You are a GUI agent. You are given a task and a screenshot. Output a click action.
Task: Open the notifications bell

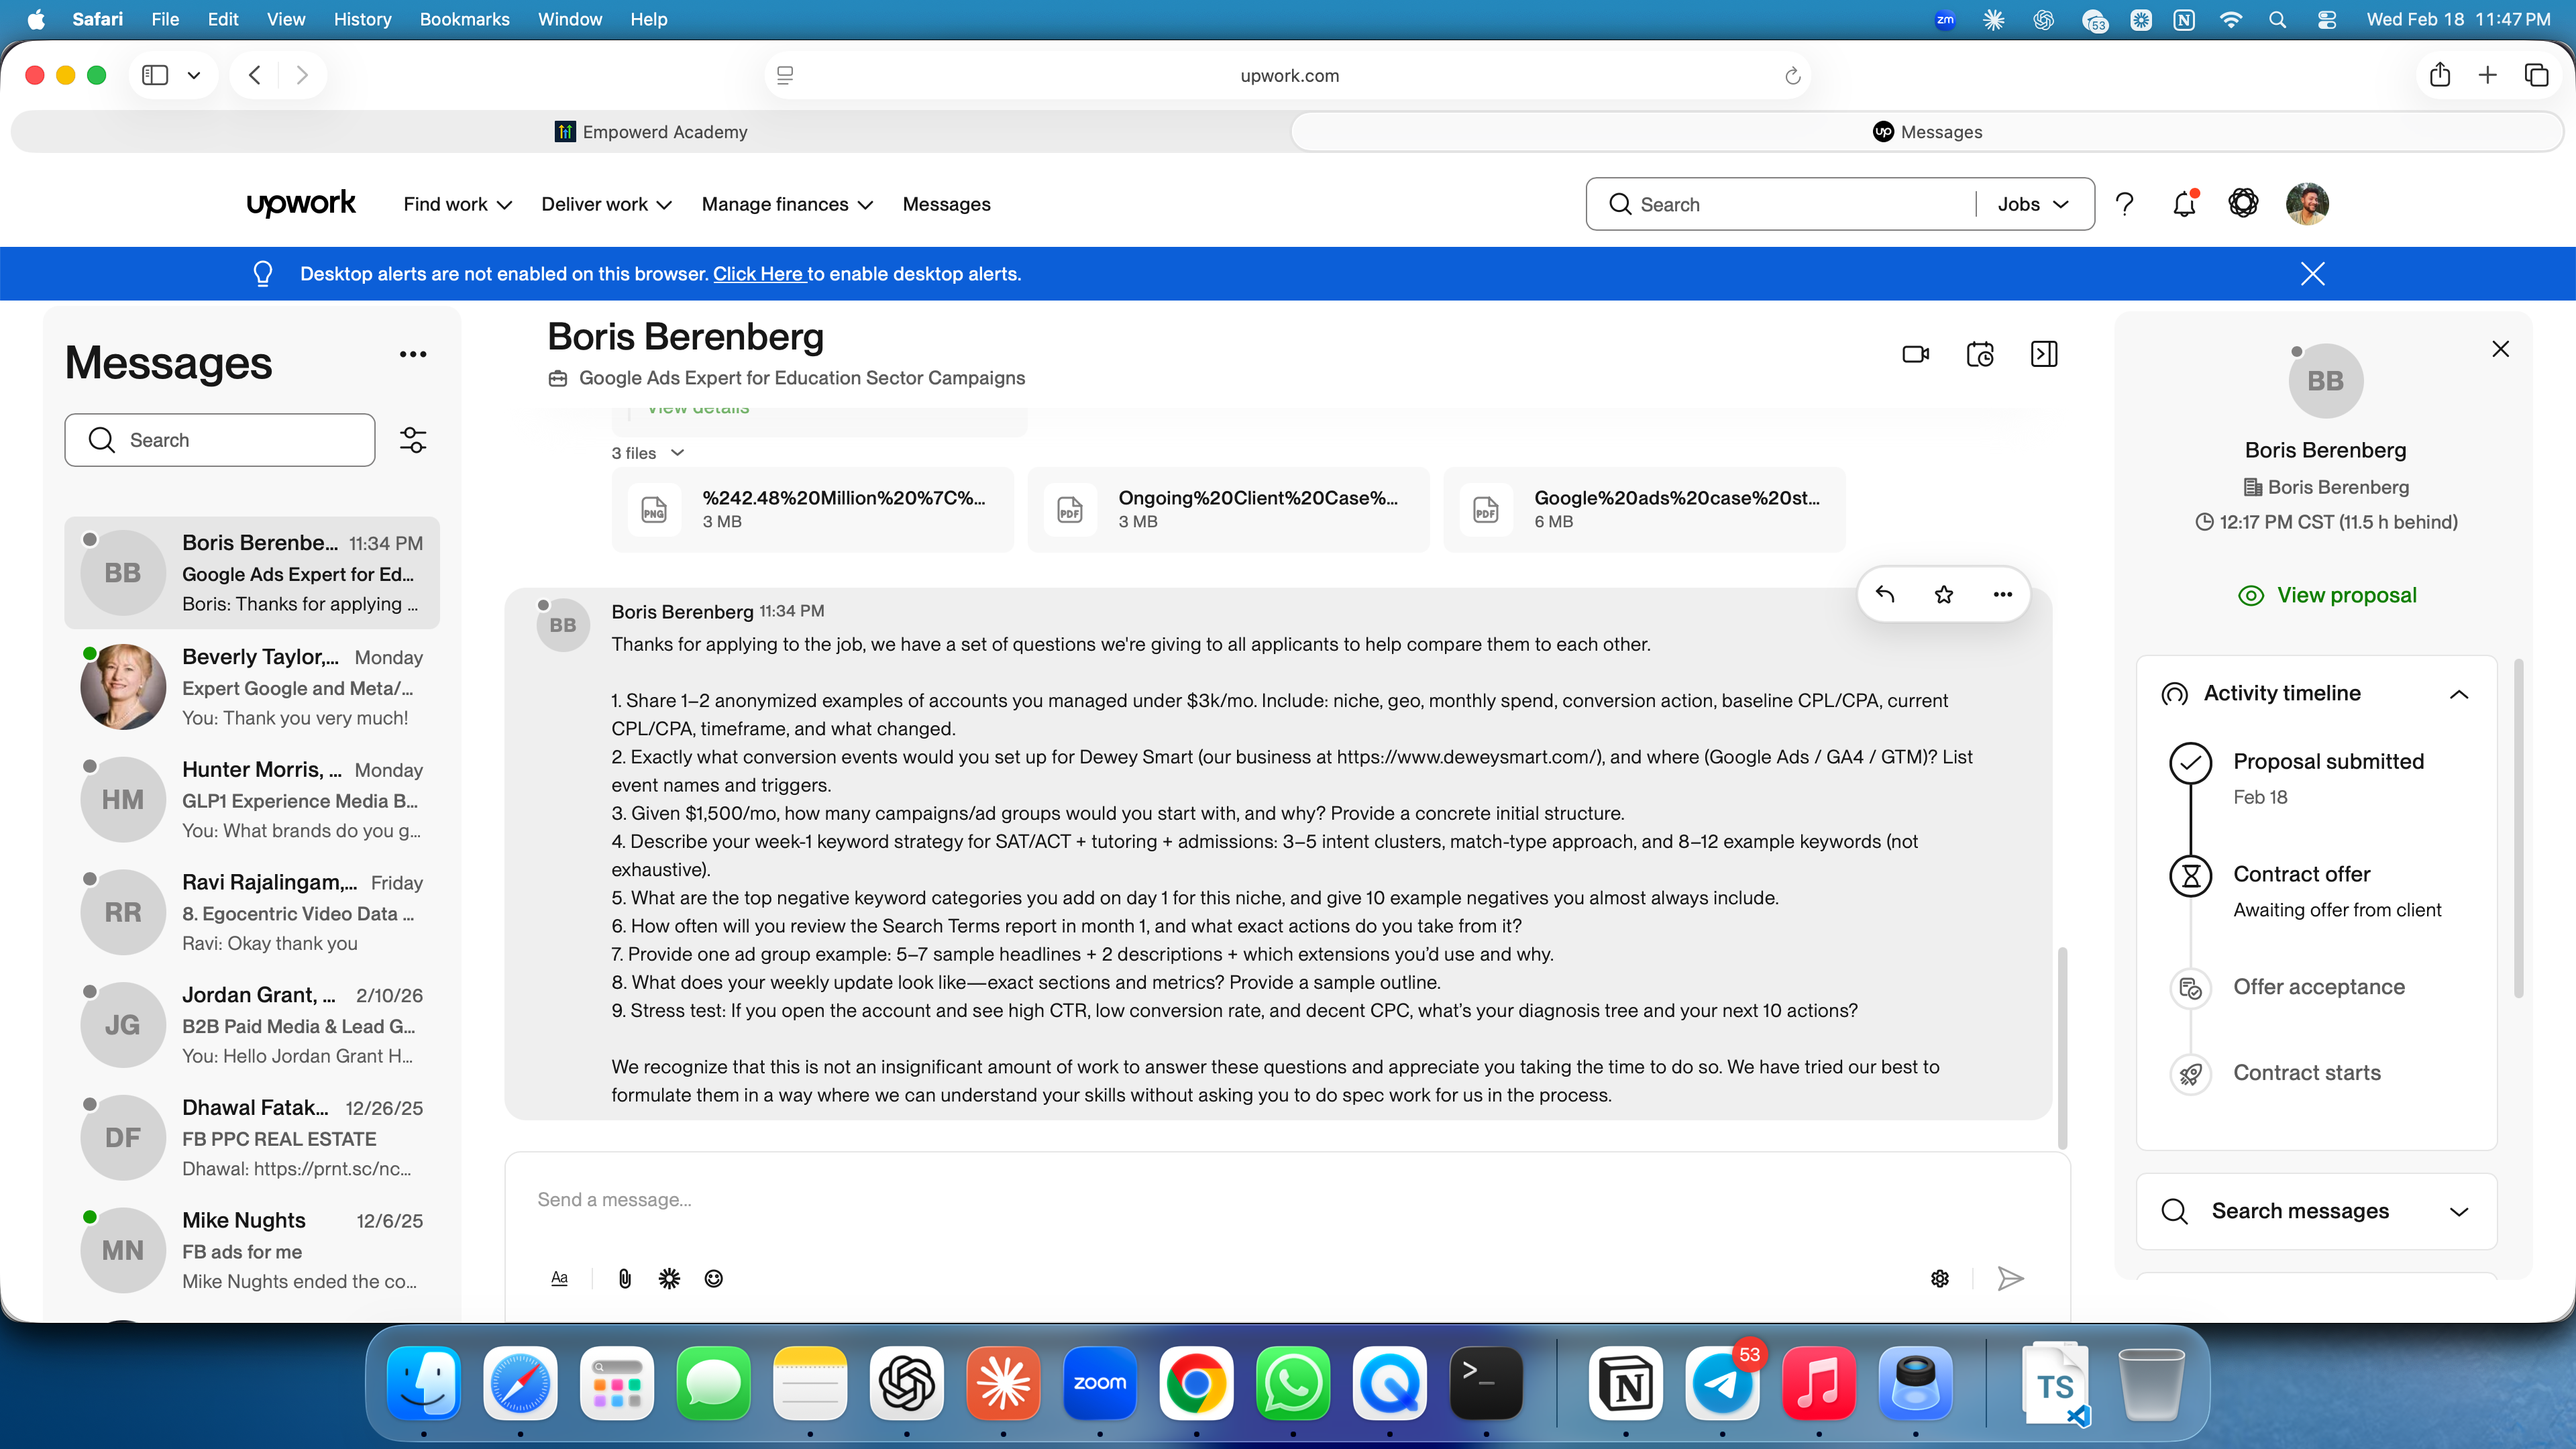(x=2184, y=204)
